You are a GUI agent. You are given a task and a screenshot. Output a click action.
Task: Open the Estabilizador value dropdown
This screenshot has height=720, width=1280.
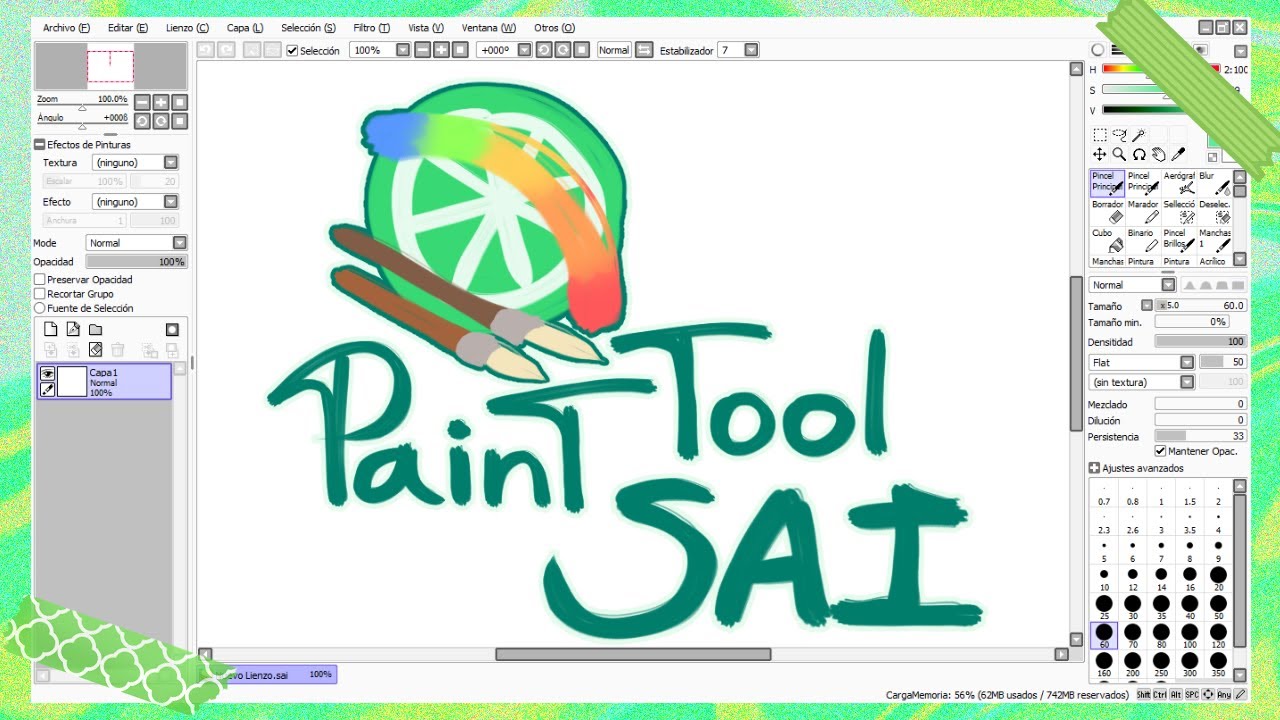coord(751,50)
